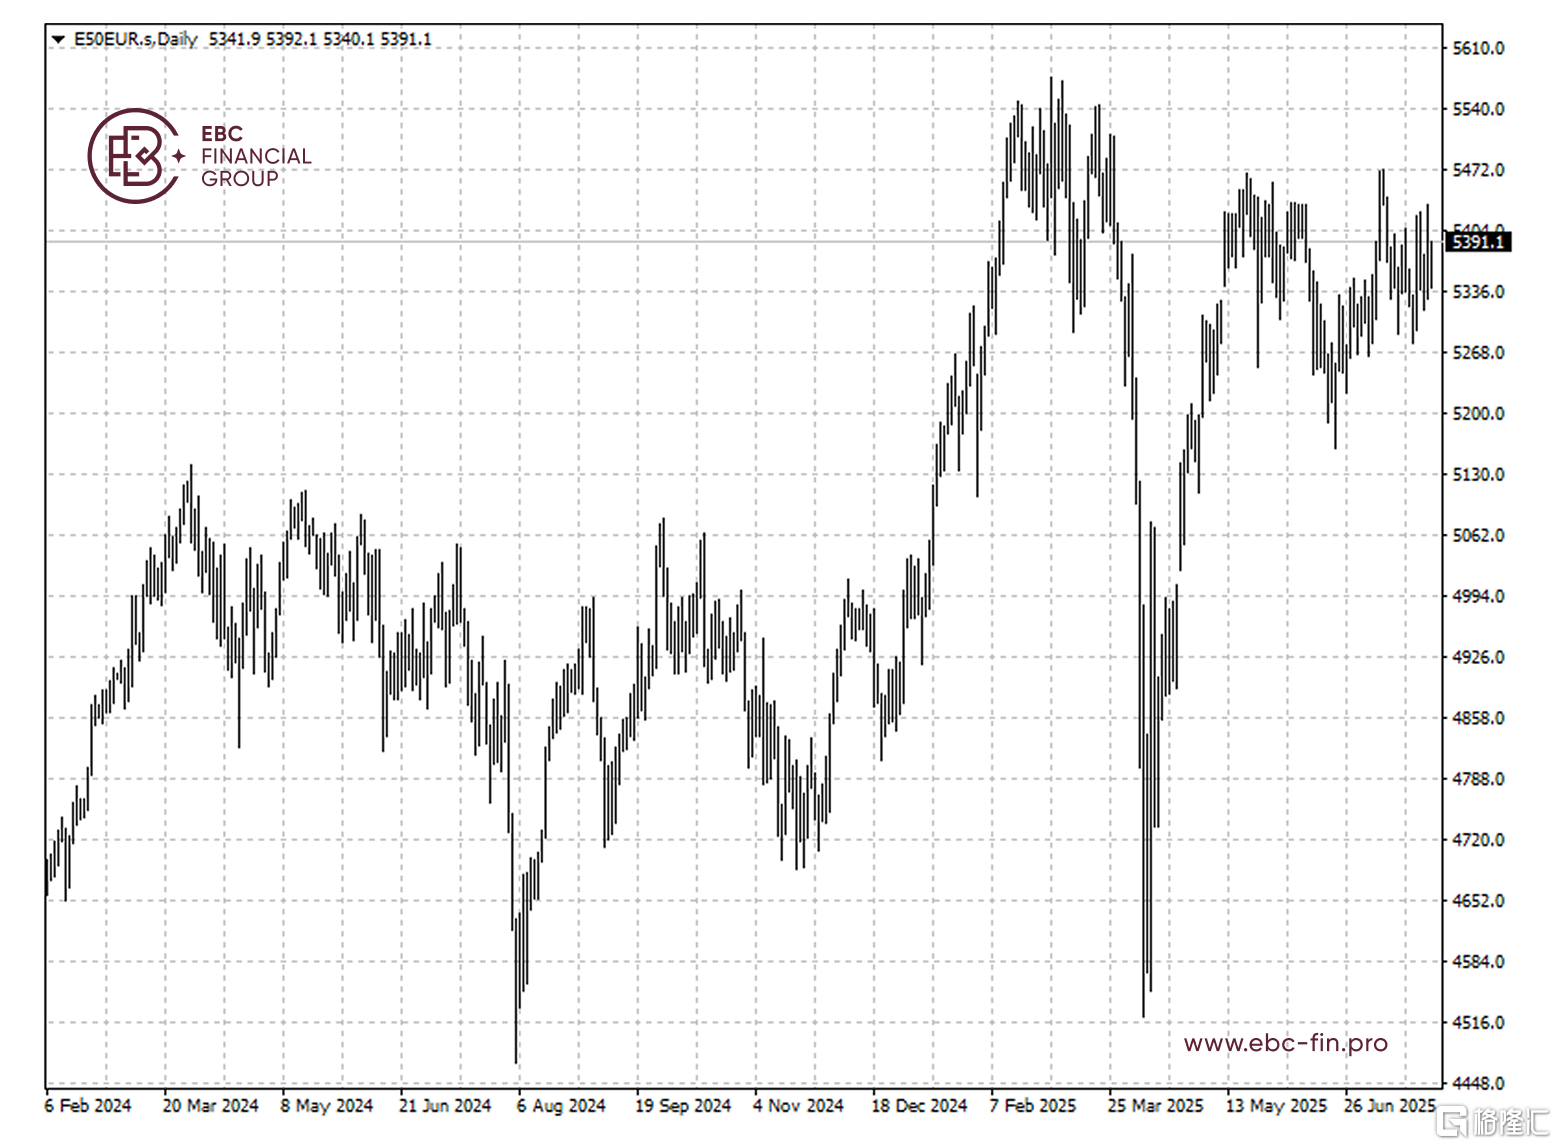Click the 4926.0 price axis label
Screen dimensions: 1557x1146
(1478, 657)
